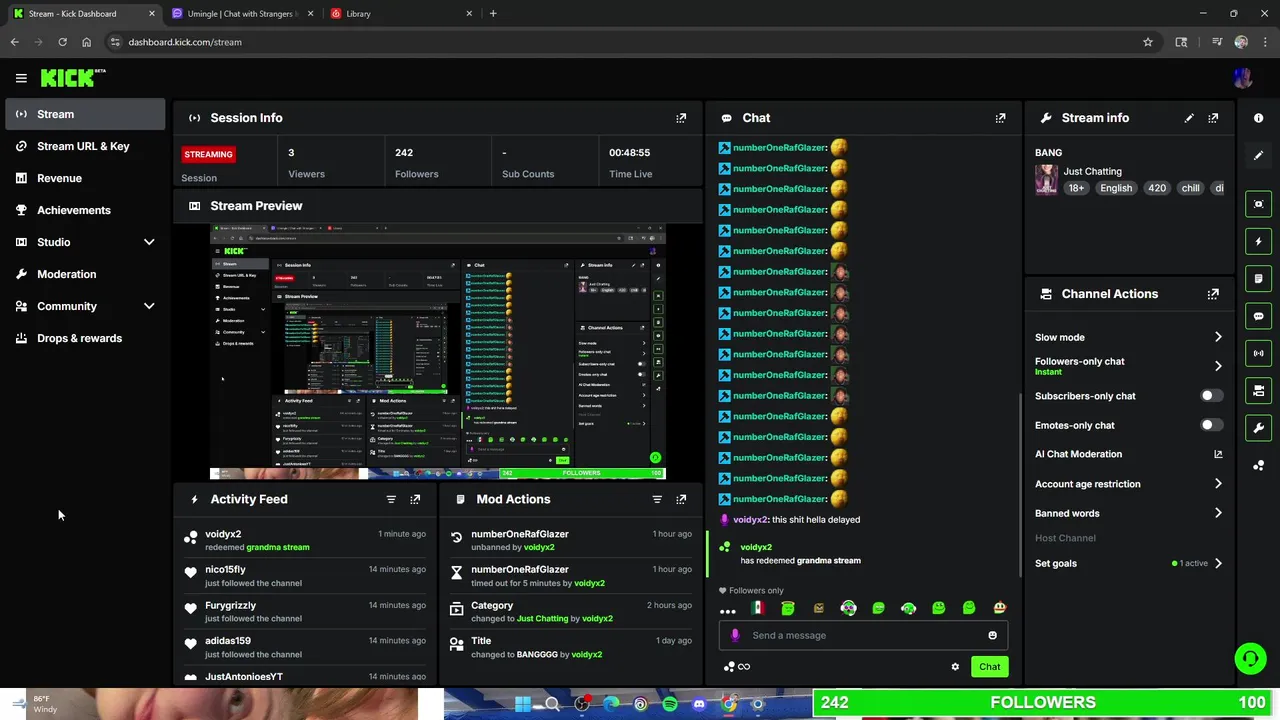Open Revenue in sidebar
The height and width of the screenshot is (720, 1280).
coord(85,178)
